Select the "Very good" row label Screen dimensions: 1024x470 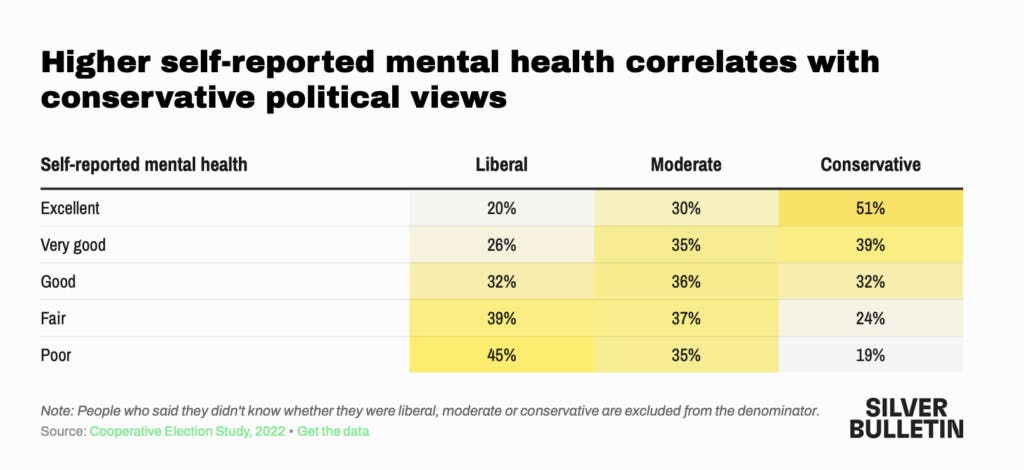pos(73,245)
